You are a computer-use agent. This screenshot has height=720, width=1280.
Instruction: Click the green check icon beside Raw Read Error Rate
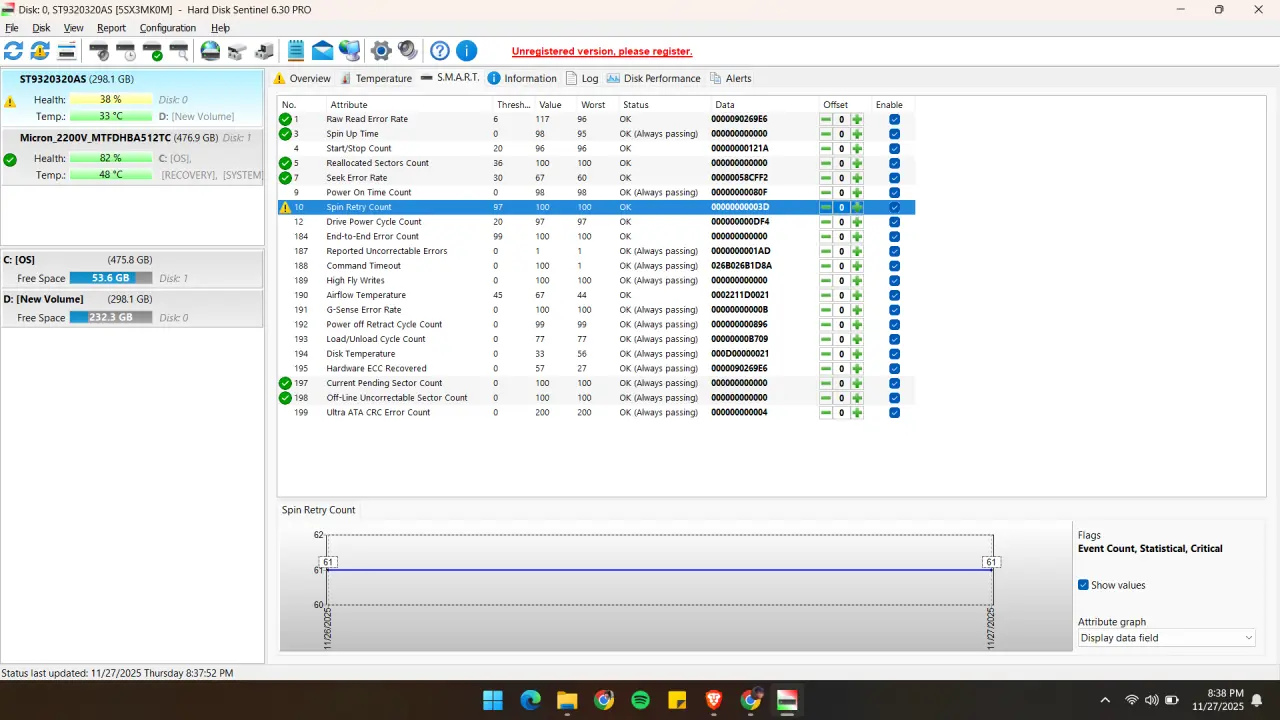click(x=285, y=119)
